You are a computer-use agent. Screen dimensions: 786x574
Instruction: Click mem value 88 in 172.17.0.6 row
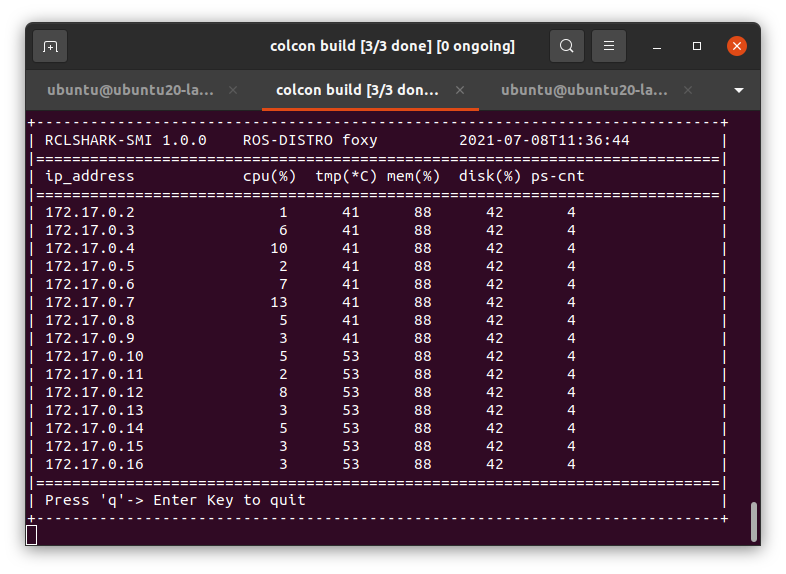423,285
